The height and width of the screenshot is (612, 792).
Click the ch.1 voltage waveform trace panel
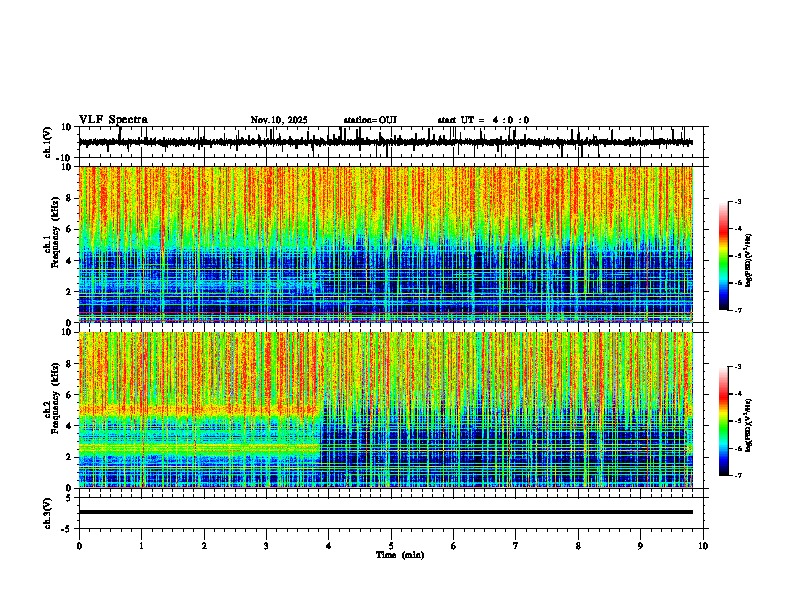[391, 142]
